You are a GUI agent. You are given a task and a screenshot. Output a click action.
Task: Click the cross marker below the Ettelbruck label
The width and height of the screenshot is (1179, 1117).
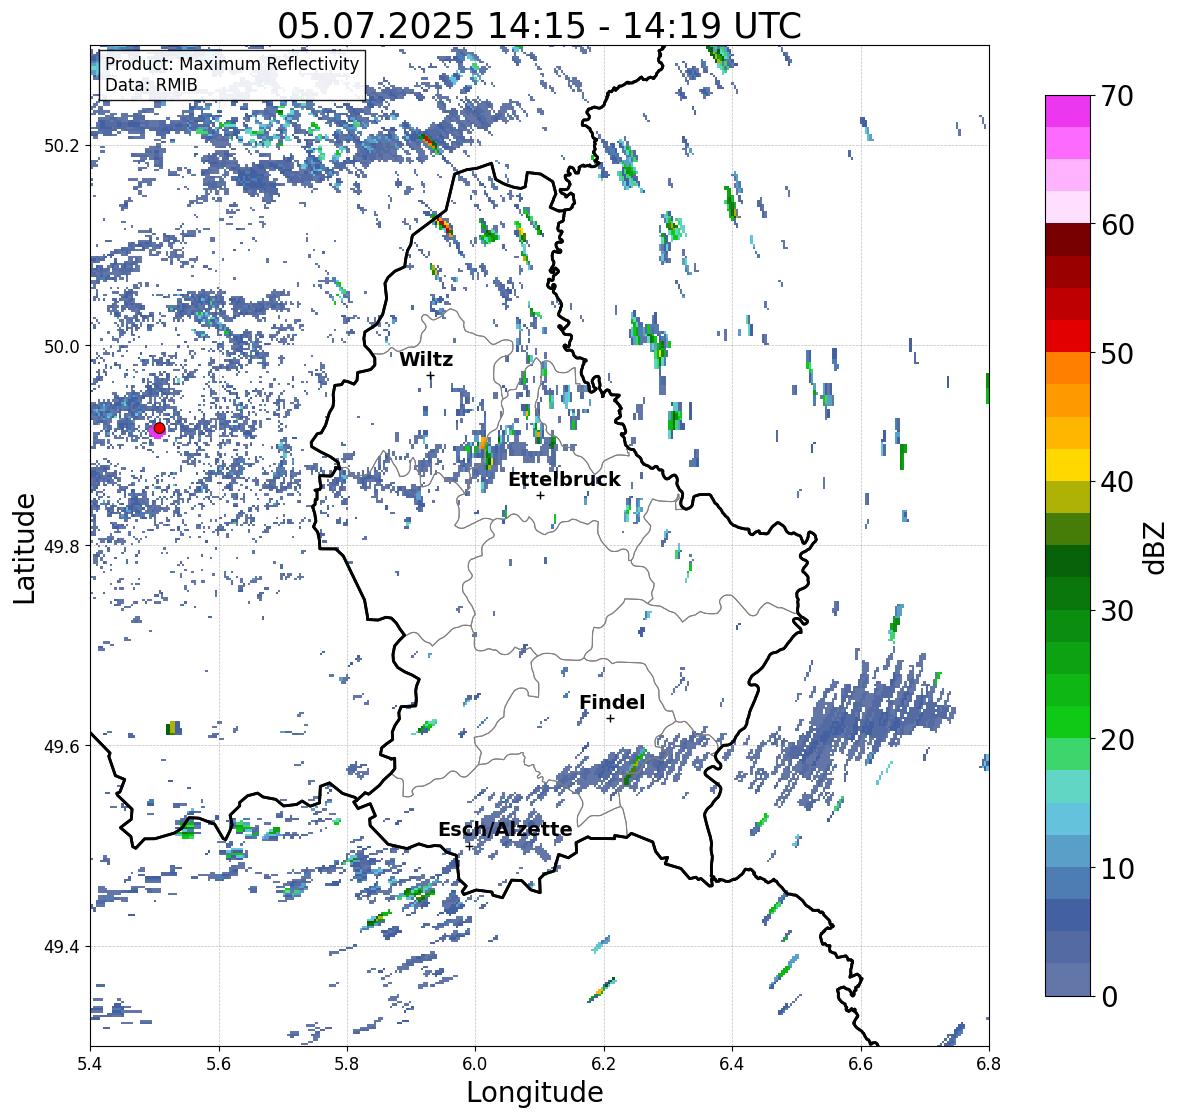pos(540,495)
